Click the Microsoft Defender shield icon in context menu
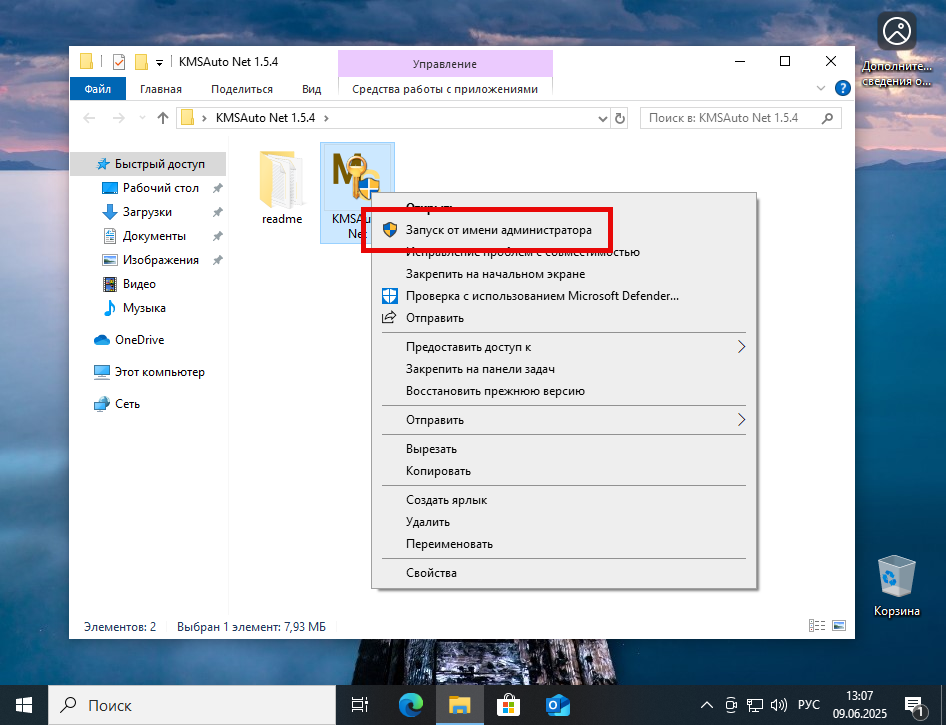This screenshot has width=946, height=725. (389, 295)
